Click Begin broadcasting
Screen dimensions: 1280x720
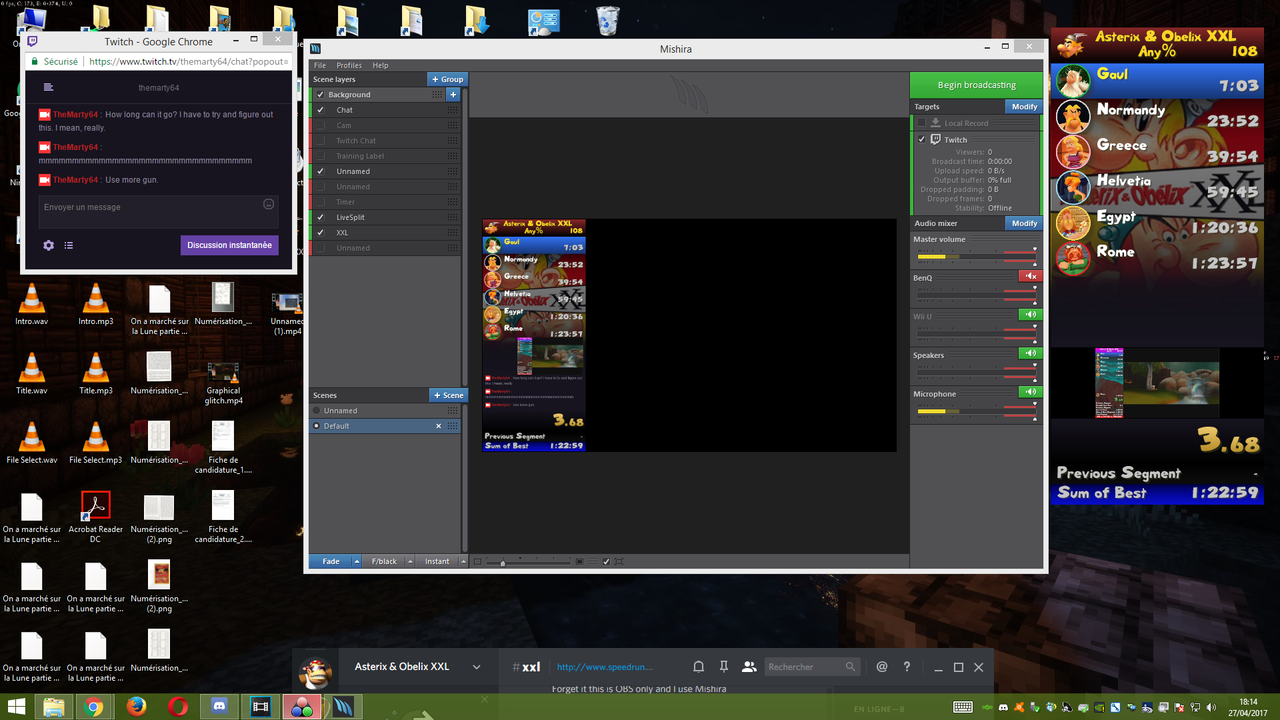[976, 85]
